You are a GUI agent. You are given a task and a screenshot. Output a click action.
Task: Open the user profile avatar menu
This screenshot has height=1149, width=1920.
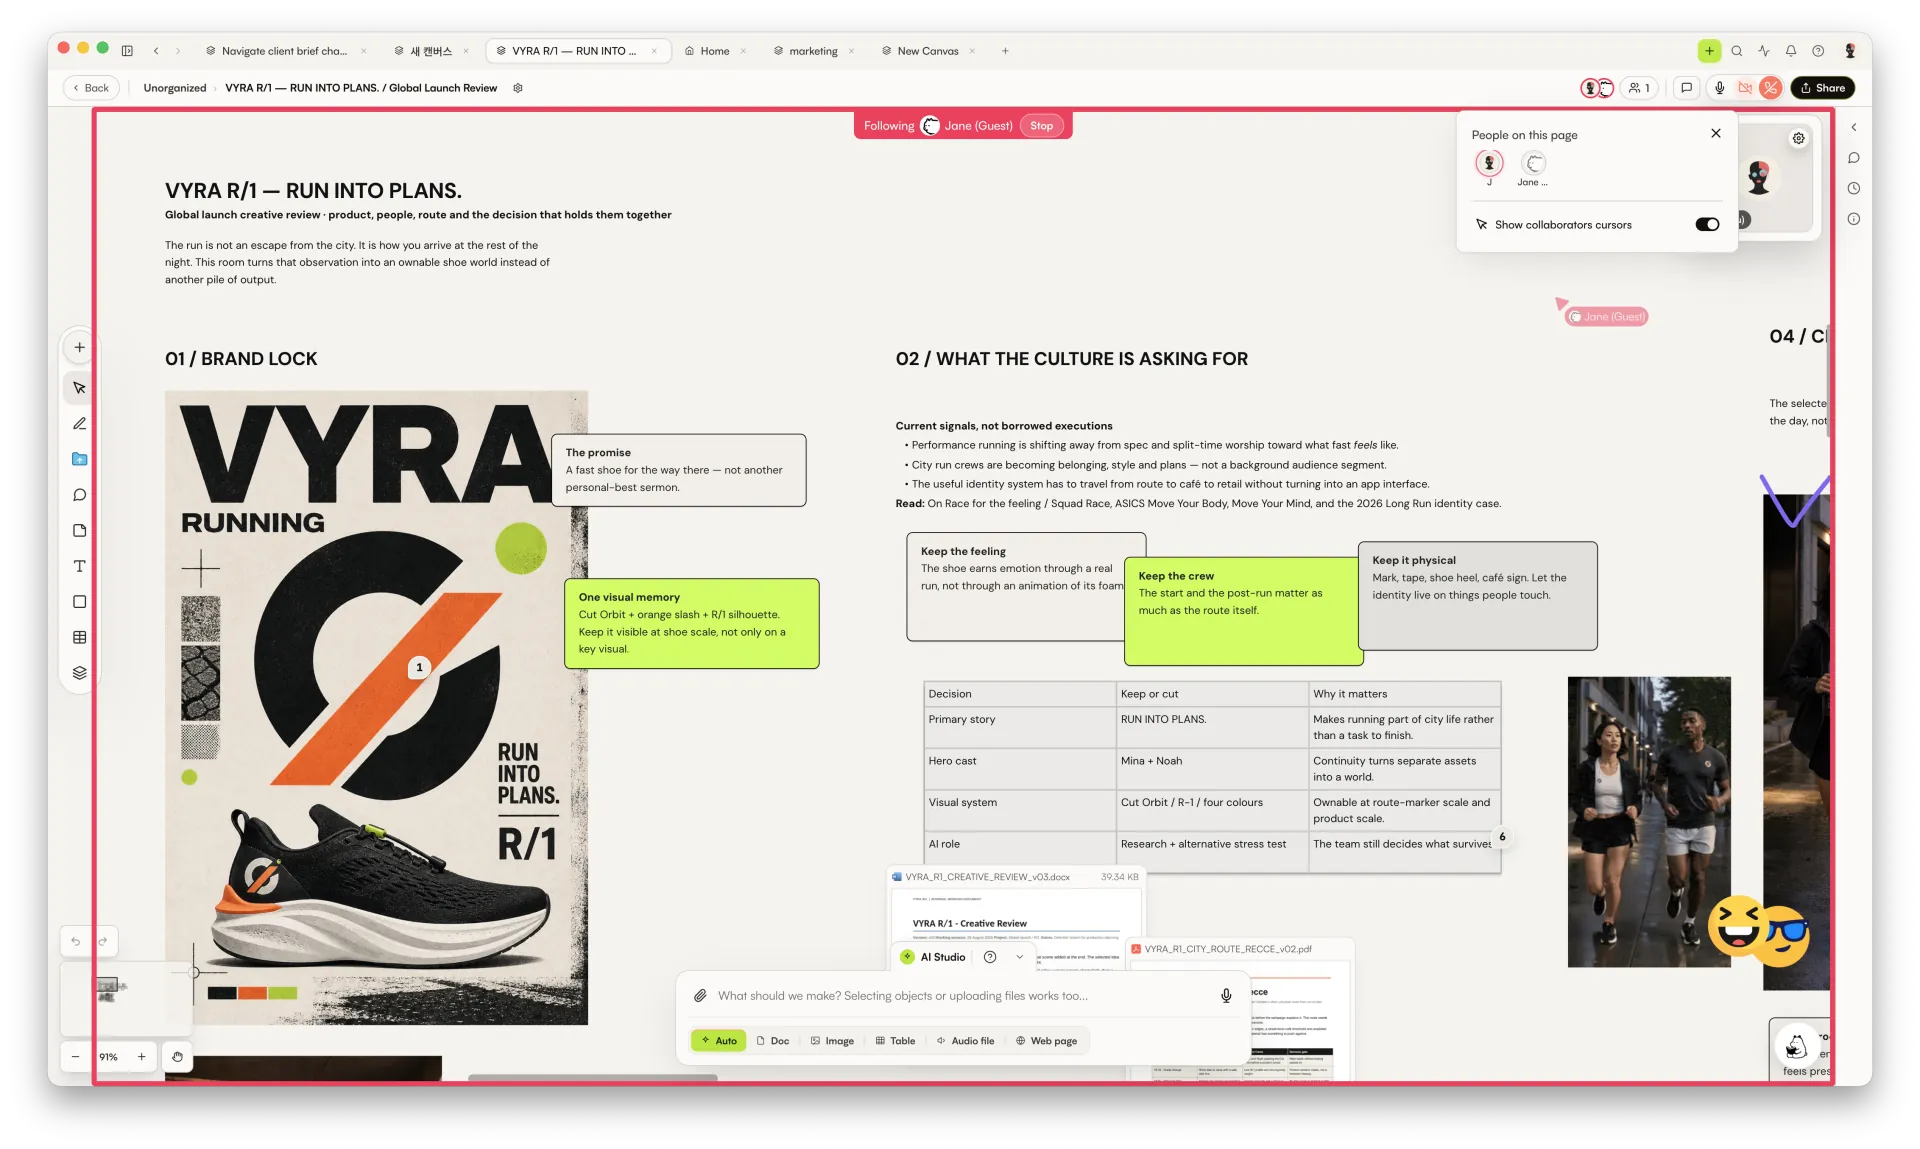click(1851, 51)
